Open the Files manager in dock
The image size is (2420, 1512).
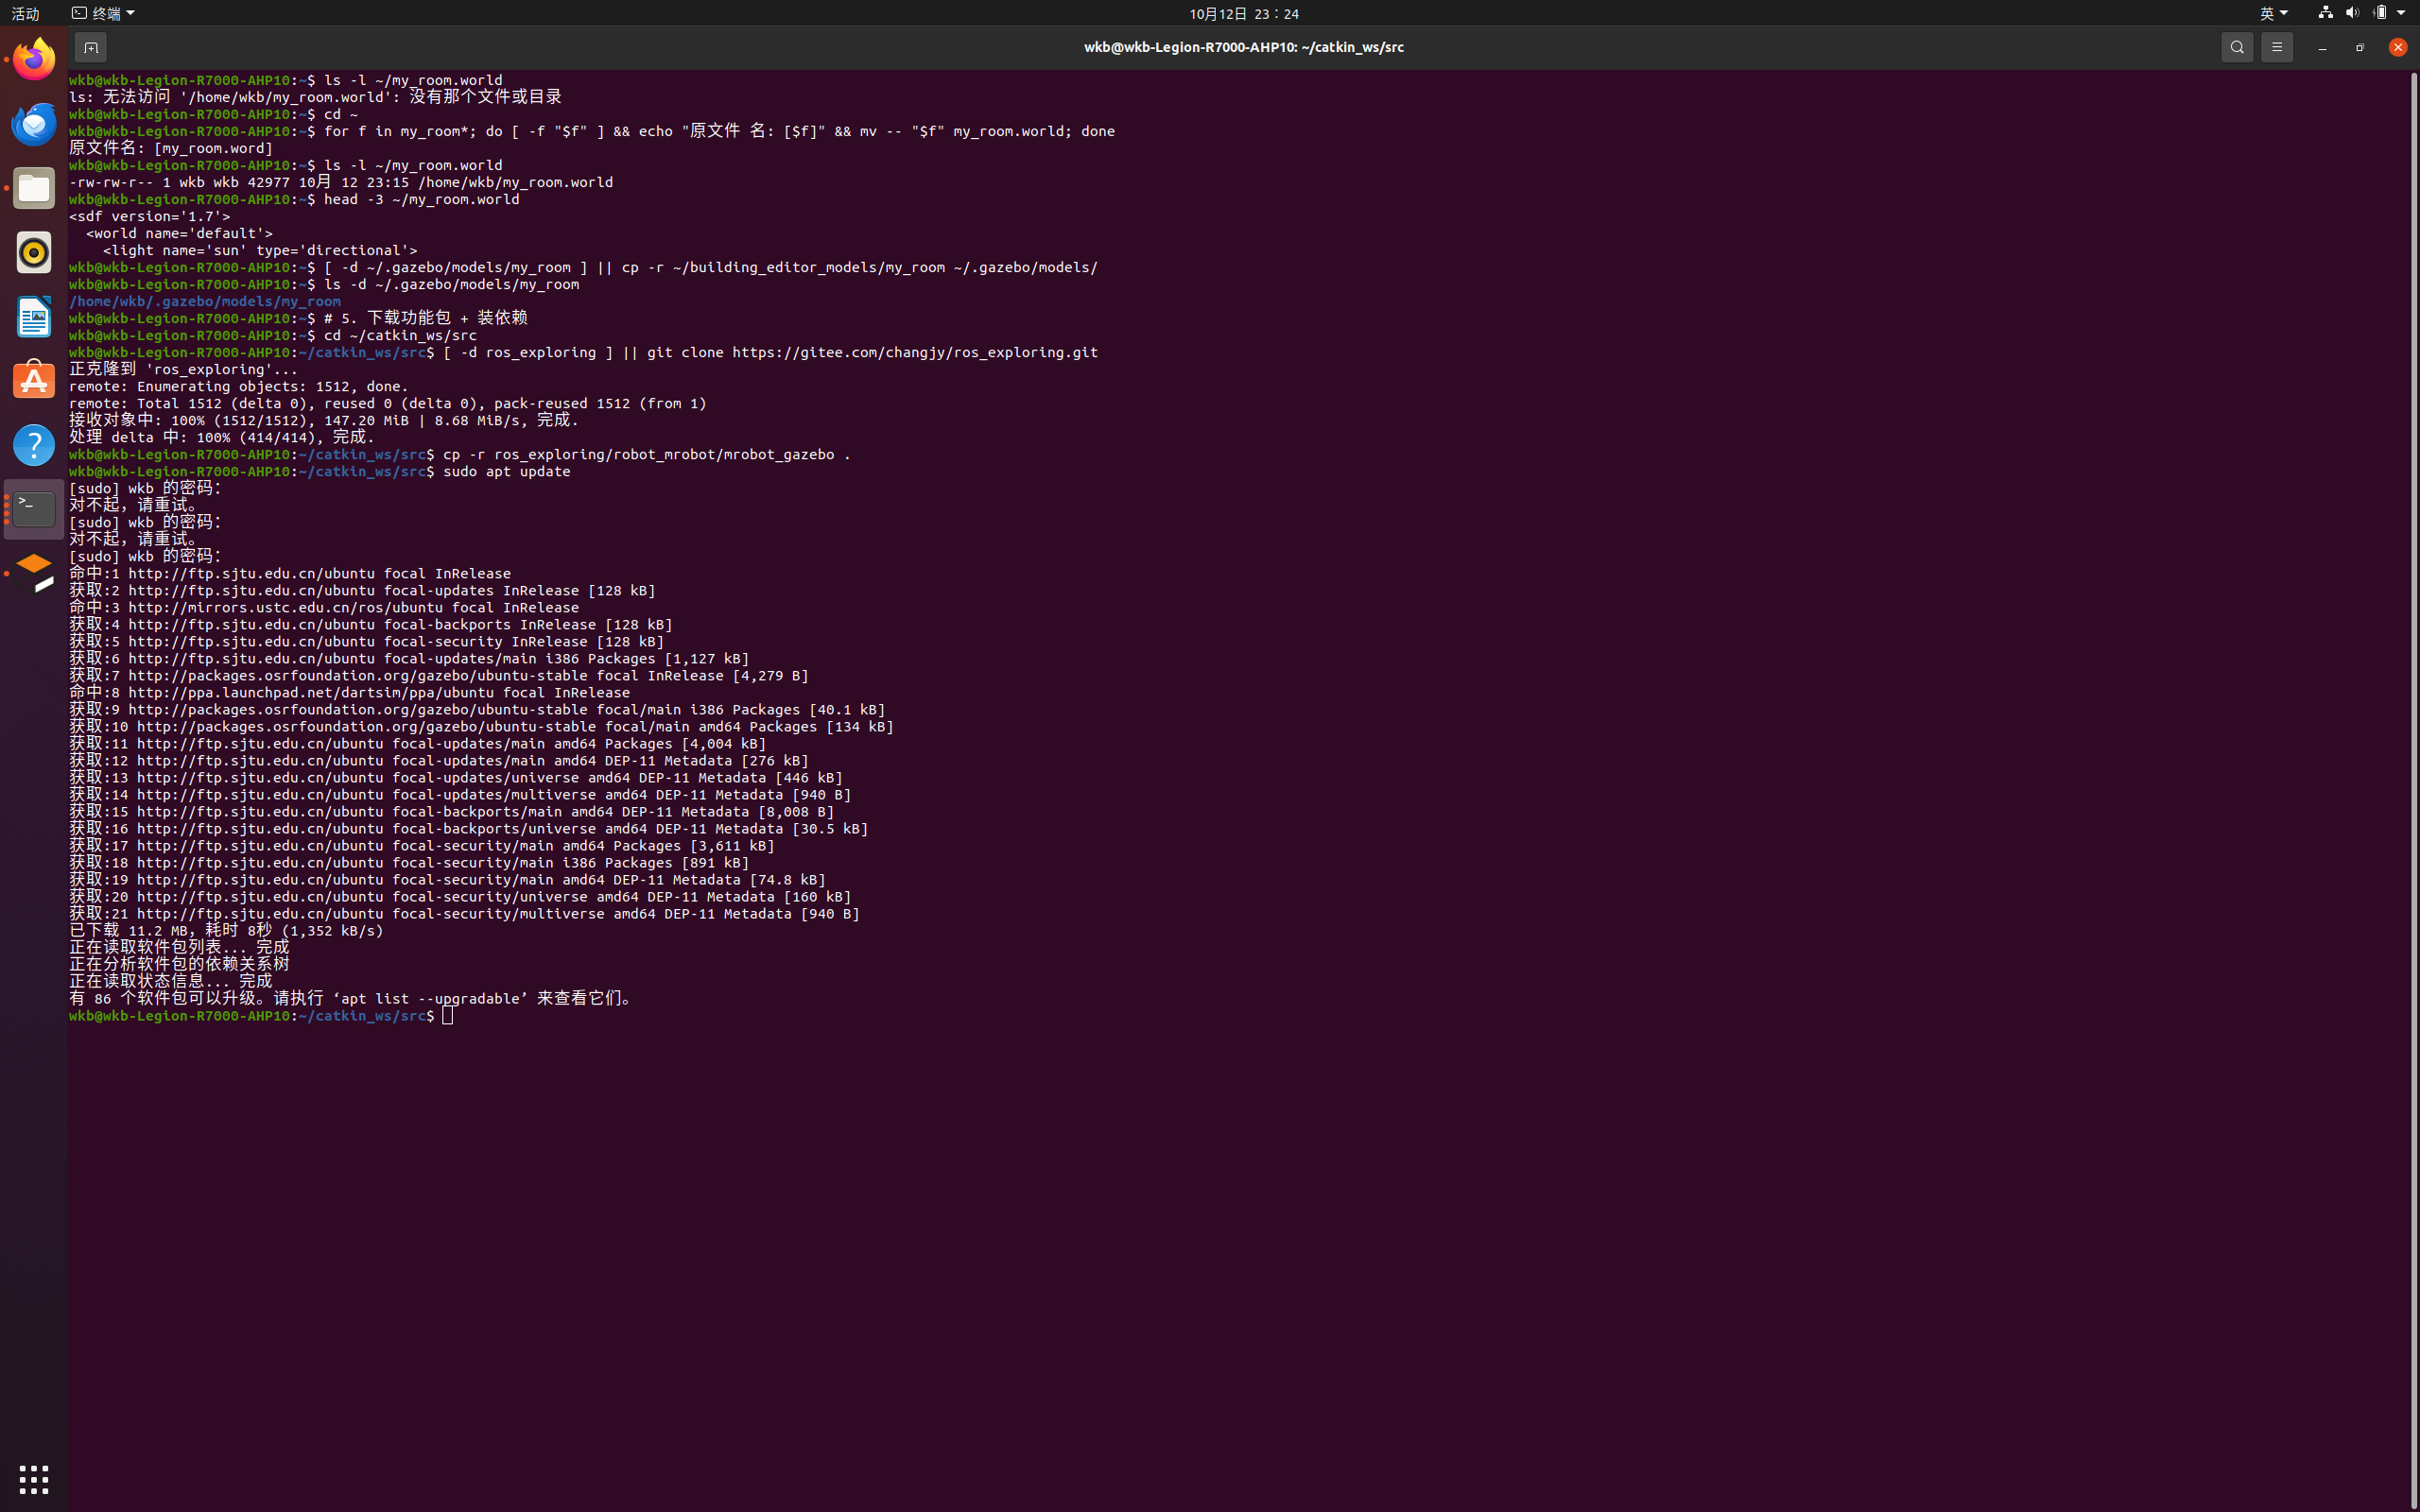(x=34, y=188)
